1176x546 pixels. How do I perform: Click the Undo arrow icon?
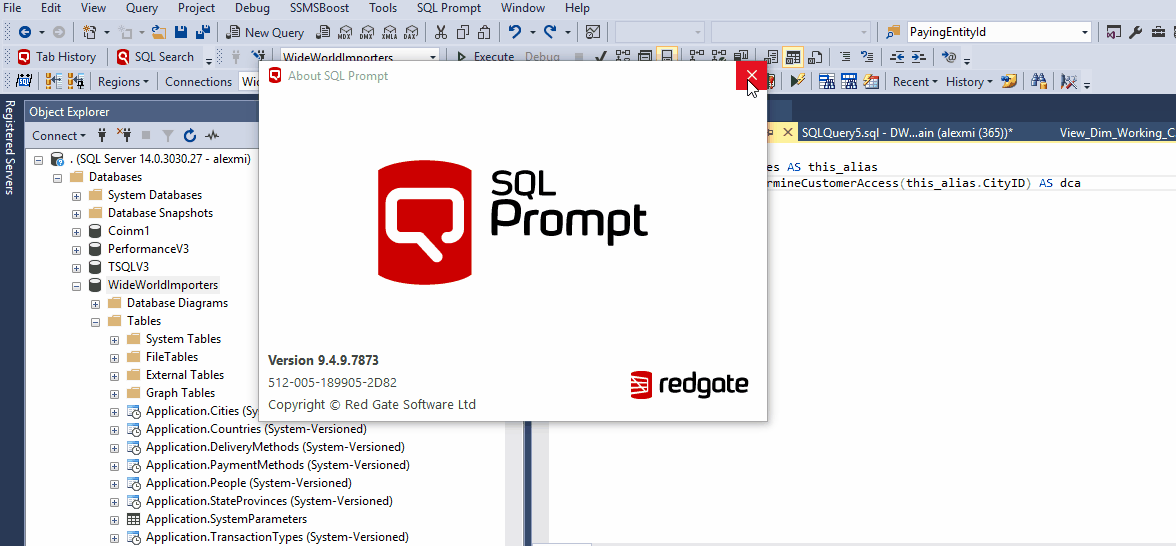coord(515,32)
